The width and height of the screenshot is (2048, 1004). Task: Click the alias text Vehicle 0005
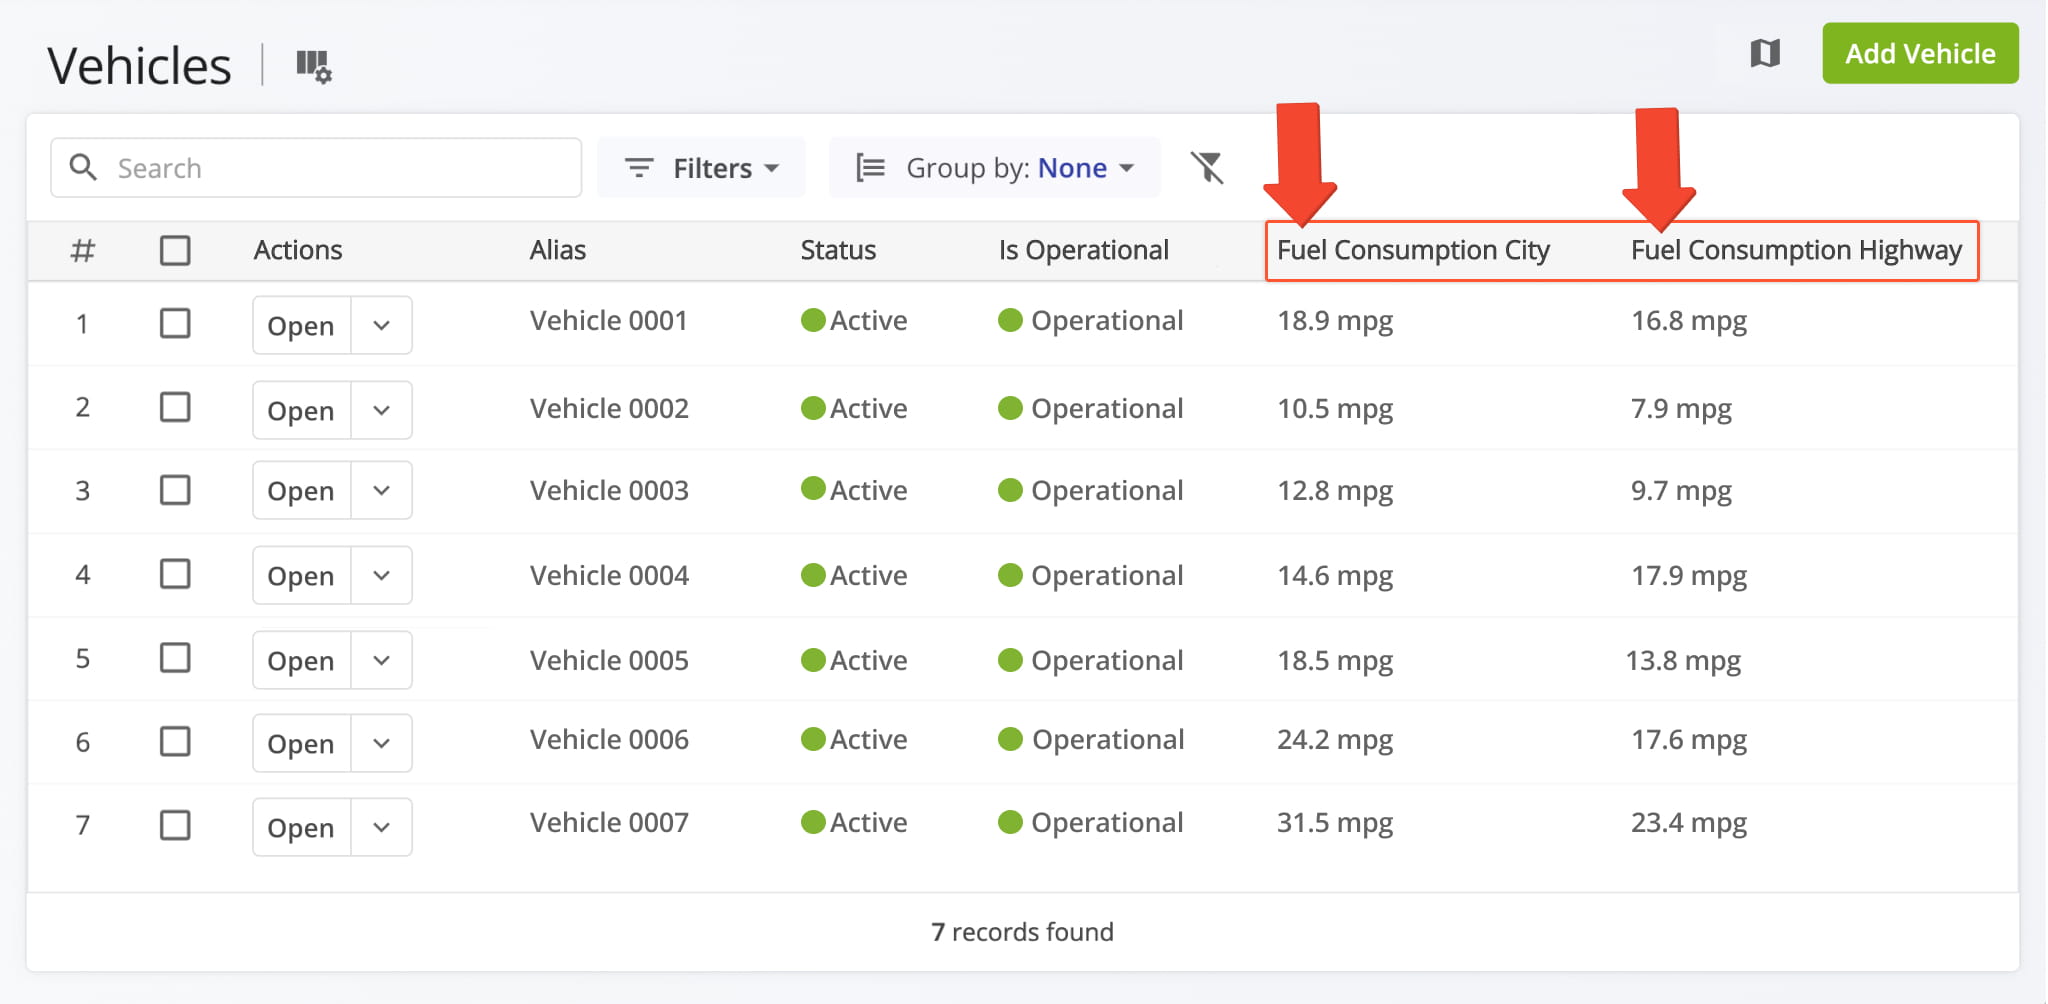[609, 660]
